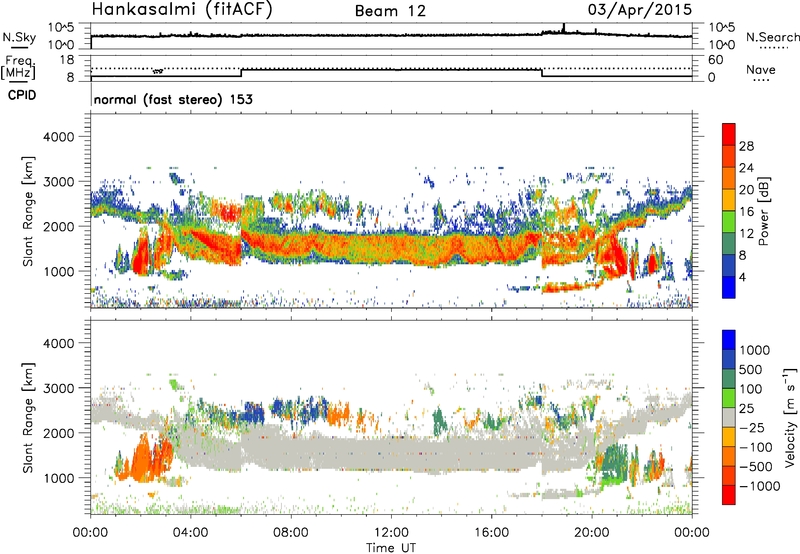Click the Hankasalmi (fitACF) title
The width and height of the screenshot is (800, 554).
pos(182,9)
